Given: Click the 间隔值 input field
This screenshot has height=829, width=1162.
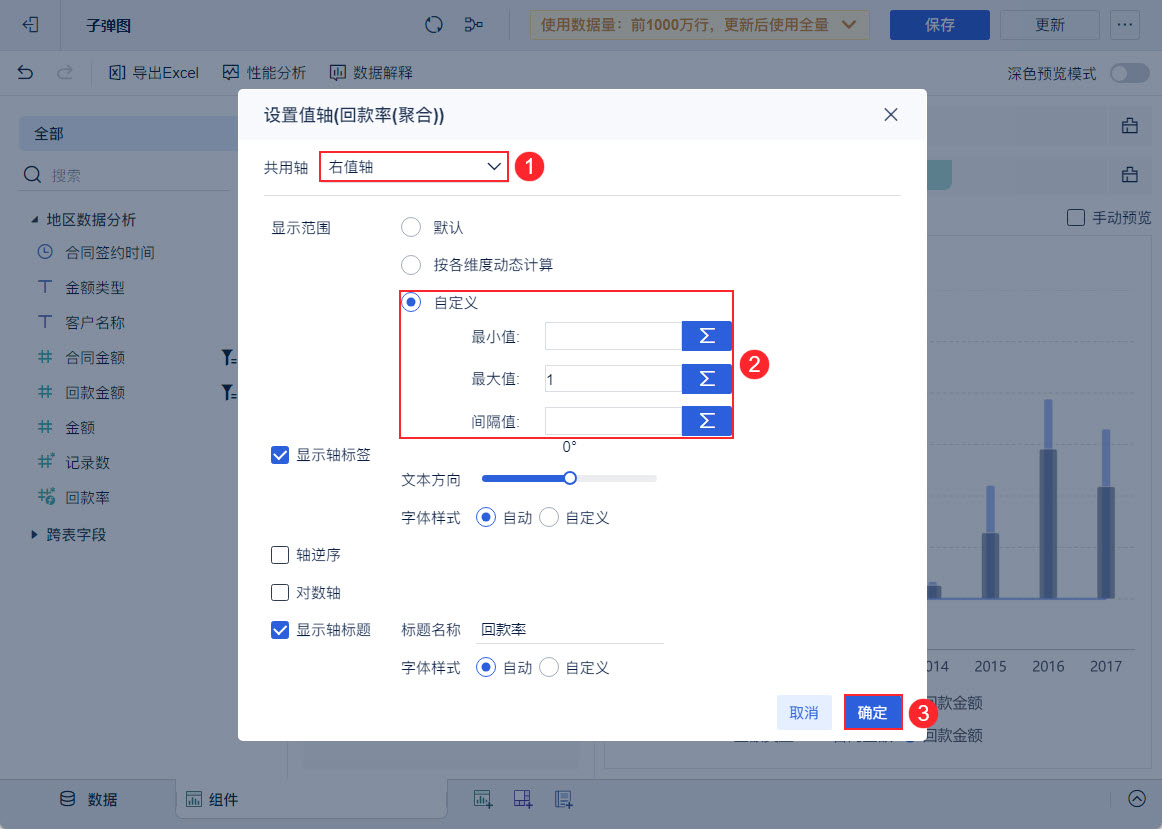Looking at the screenshot, I should point(614,422).
